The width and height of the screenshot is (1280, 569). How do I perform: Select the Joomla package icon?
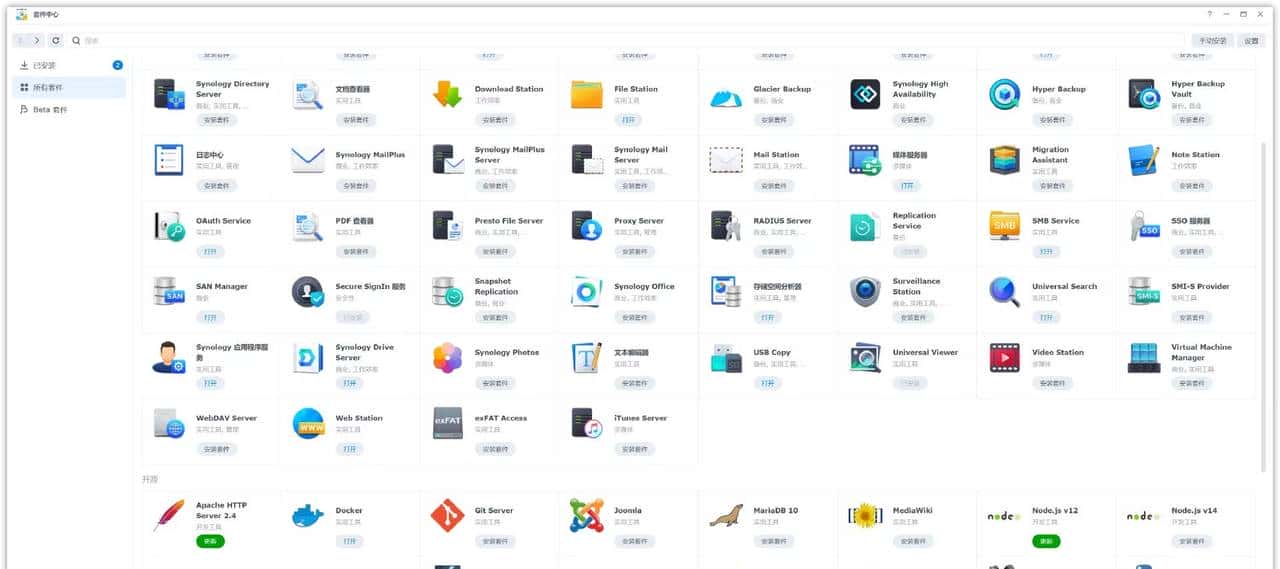click(x=587, y=516)
